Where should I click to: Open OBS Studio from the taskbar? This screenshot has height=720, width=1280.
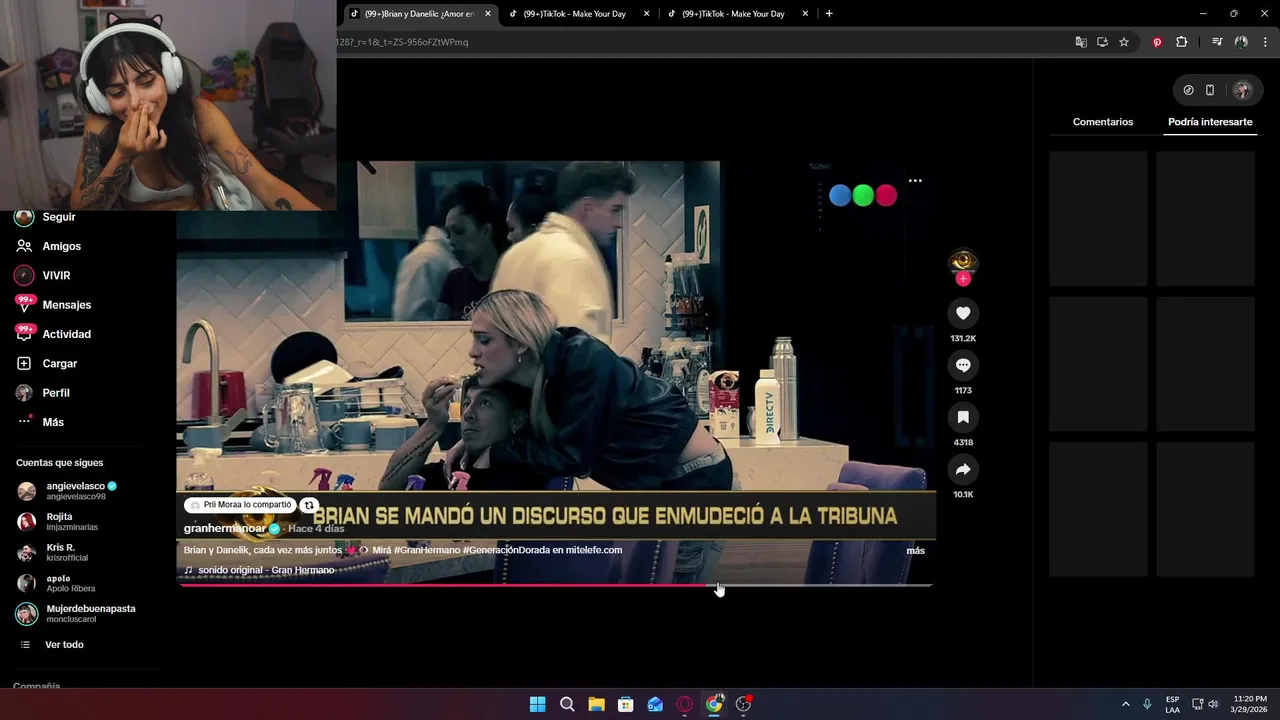[743, 704]
